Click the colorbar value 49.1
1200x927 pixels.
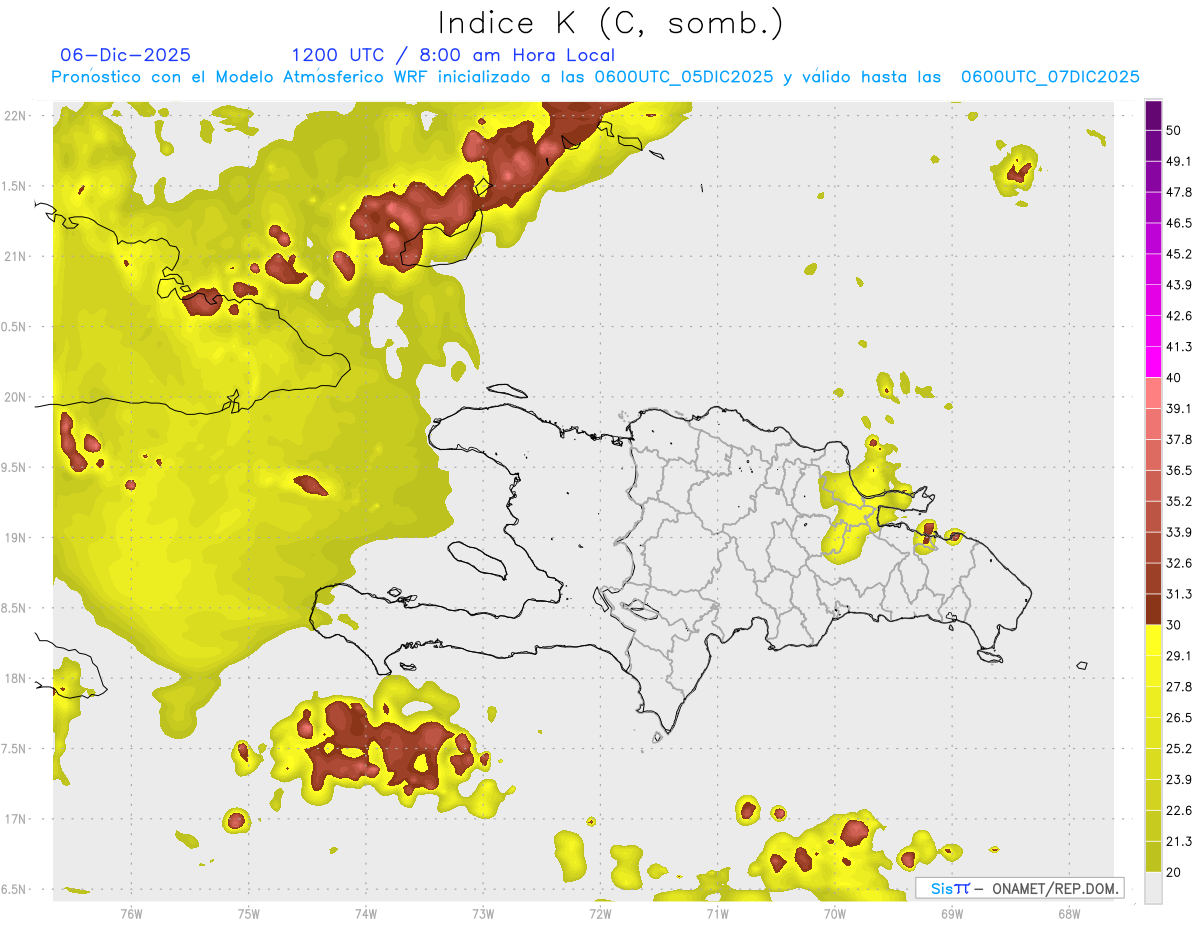1179,161
